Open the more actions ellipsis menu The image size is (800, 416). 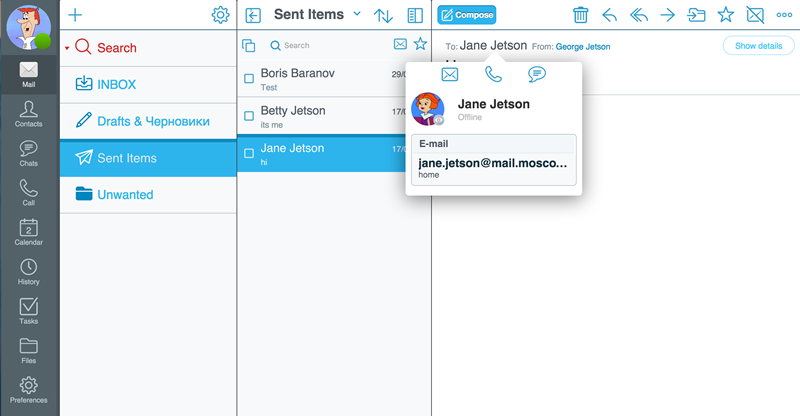pos(784,15)
